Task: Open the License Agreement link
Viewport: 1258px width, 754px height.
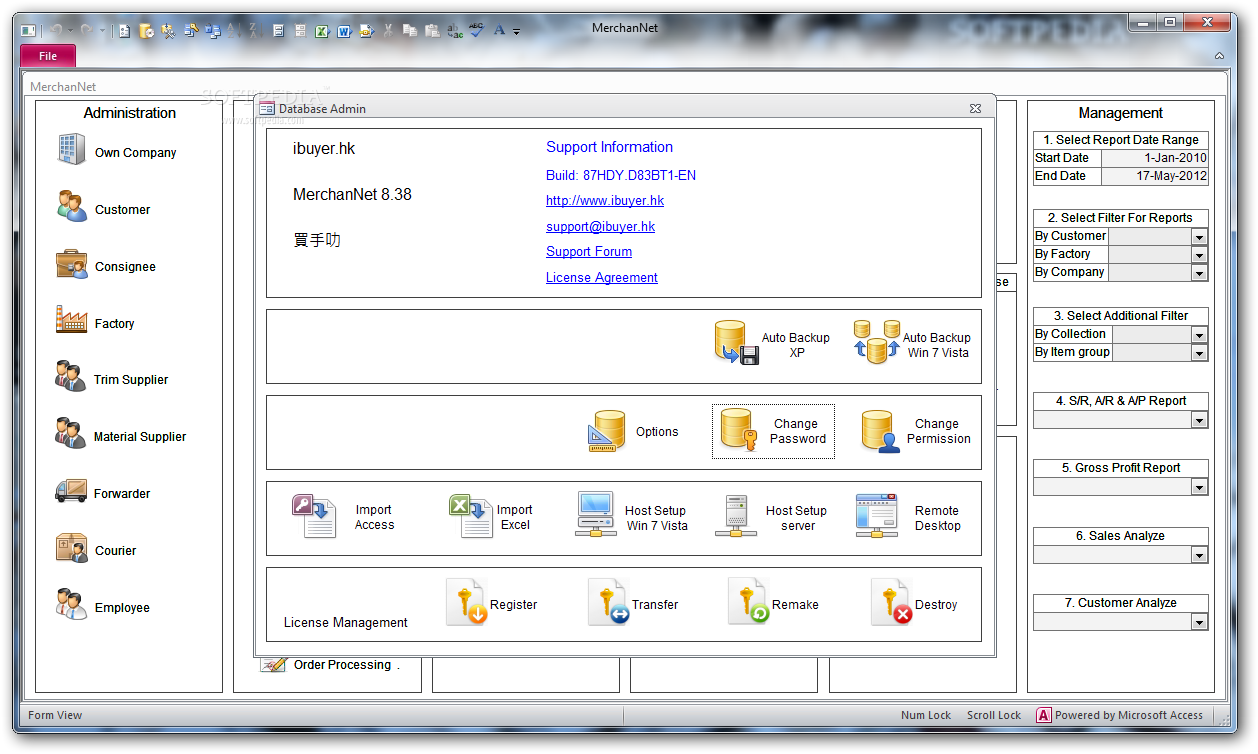Action: point(602,278)
